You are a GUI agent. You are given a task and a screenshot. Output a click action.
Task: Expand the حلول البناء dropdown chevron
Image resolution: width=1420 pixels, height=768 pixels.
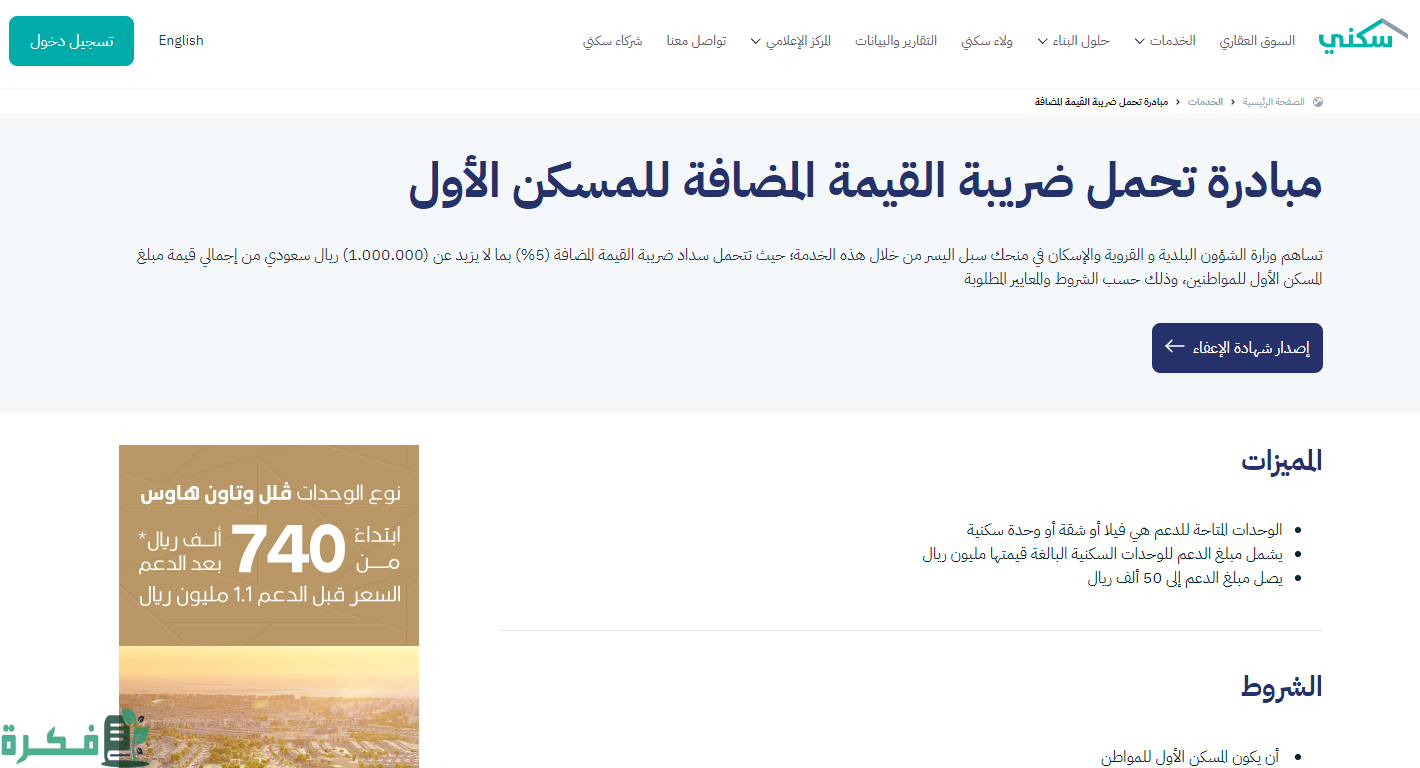tap(1043, 41)
